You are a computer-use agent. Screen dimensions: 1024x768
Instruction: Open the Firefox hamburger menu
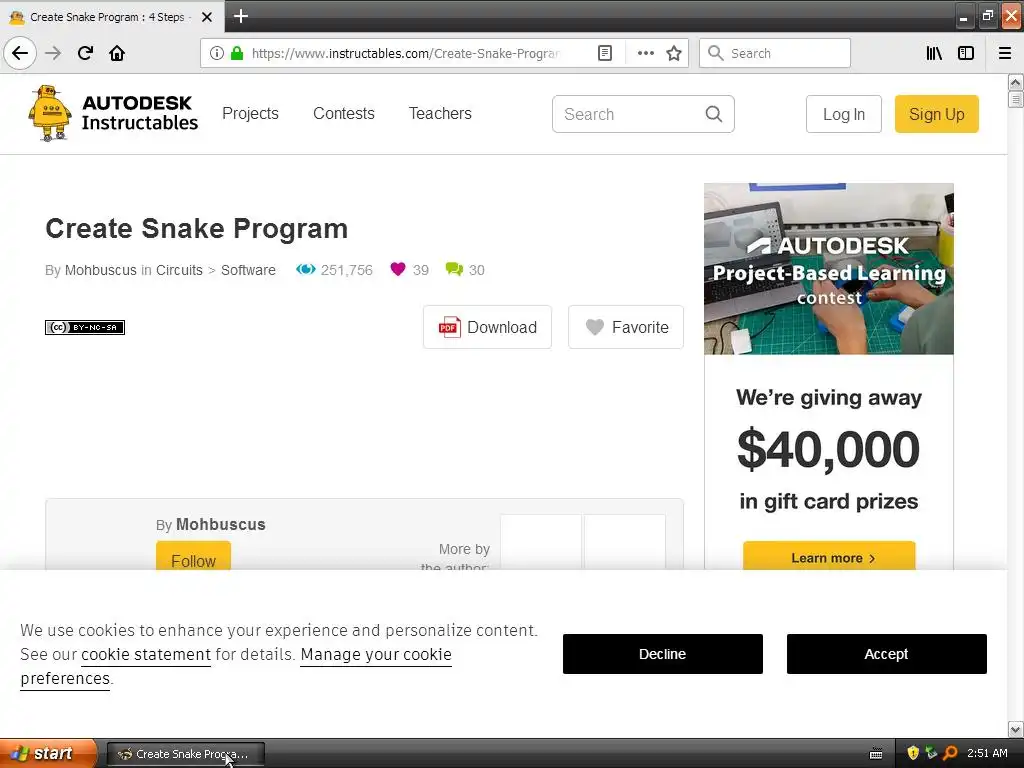[1005, 53]
